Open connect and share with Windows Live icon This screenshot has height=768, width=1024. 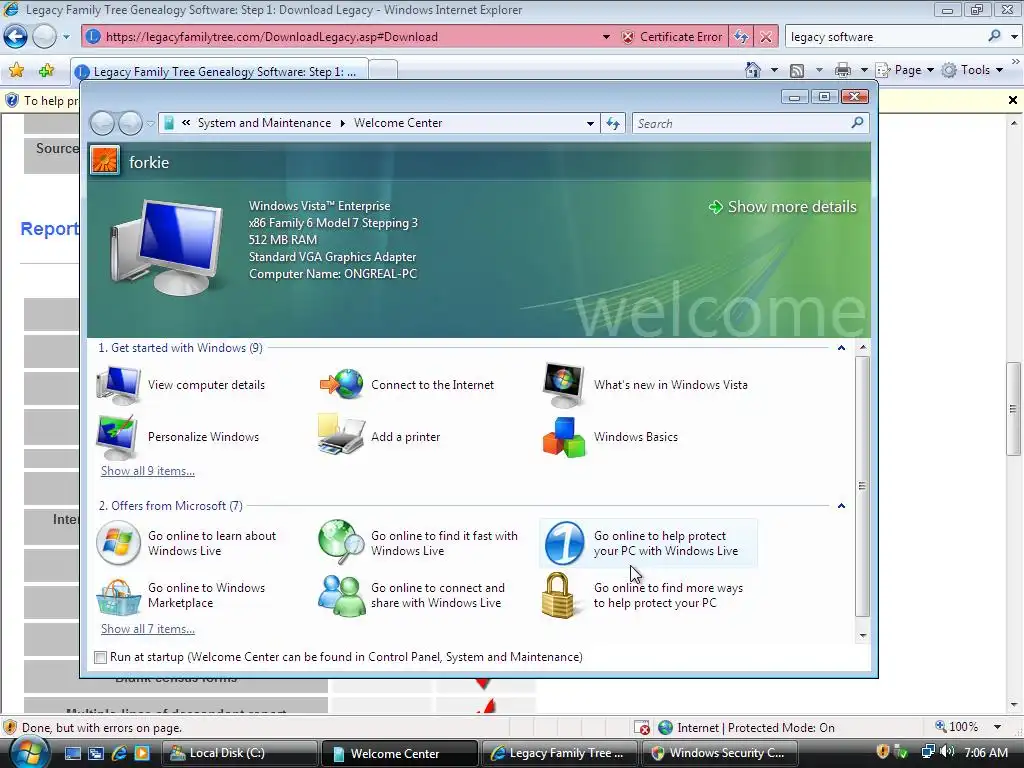coord(341,595)
